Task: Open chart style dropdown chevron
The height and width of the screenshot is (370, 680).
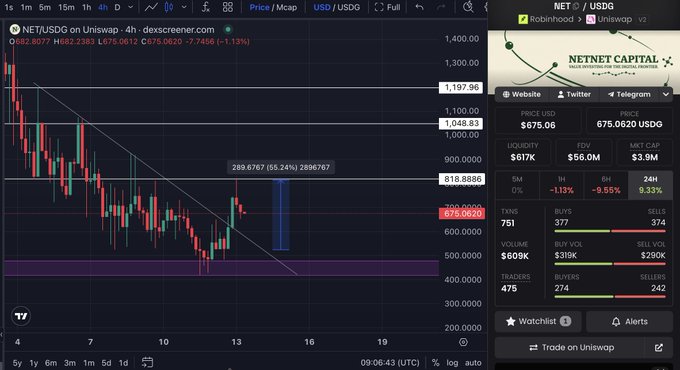Action: [184, 7]
